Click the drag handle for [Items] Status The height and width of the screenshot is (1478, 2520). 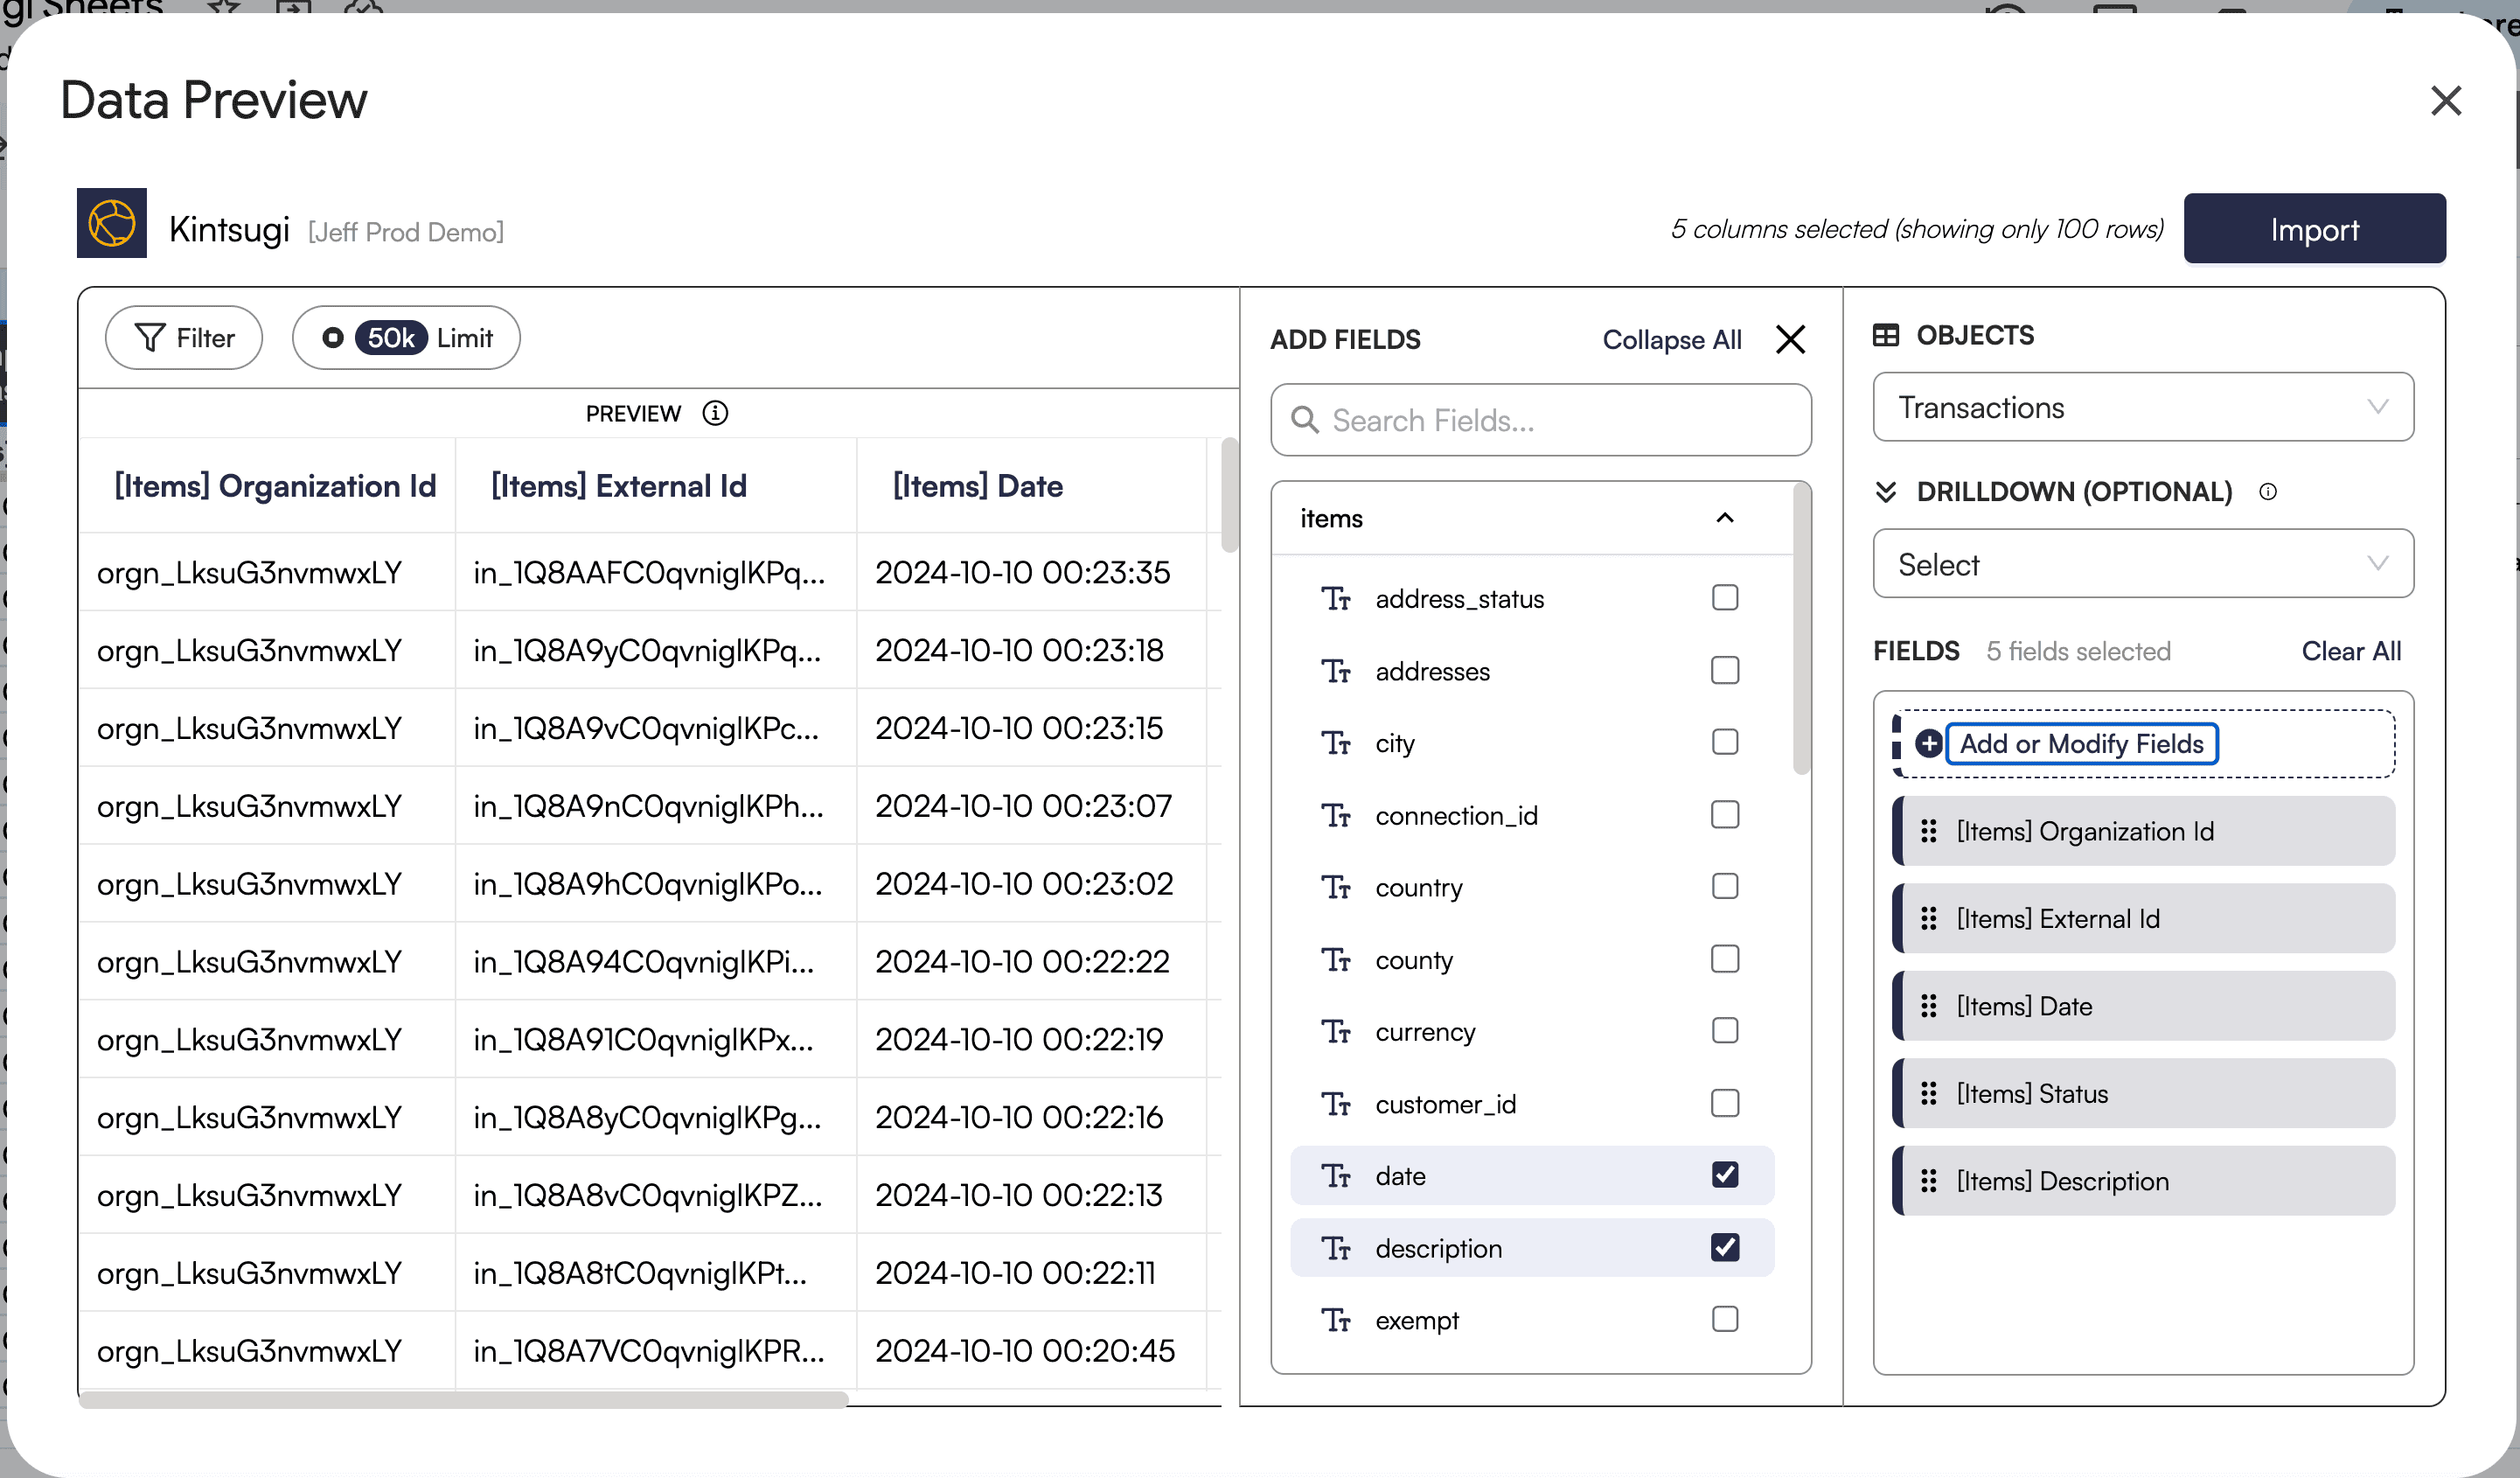pos(1929,1093)
